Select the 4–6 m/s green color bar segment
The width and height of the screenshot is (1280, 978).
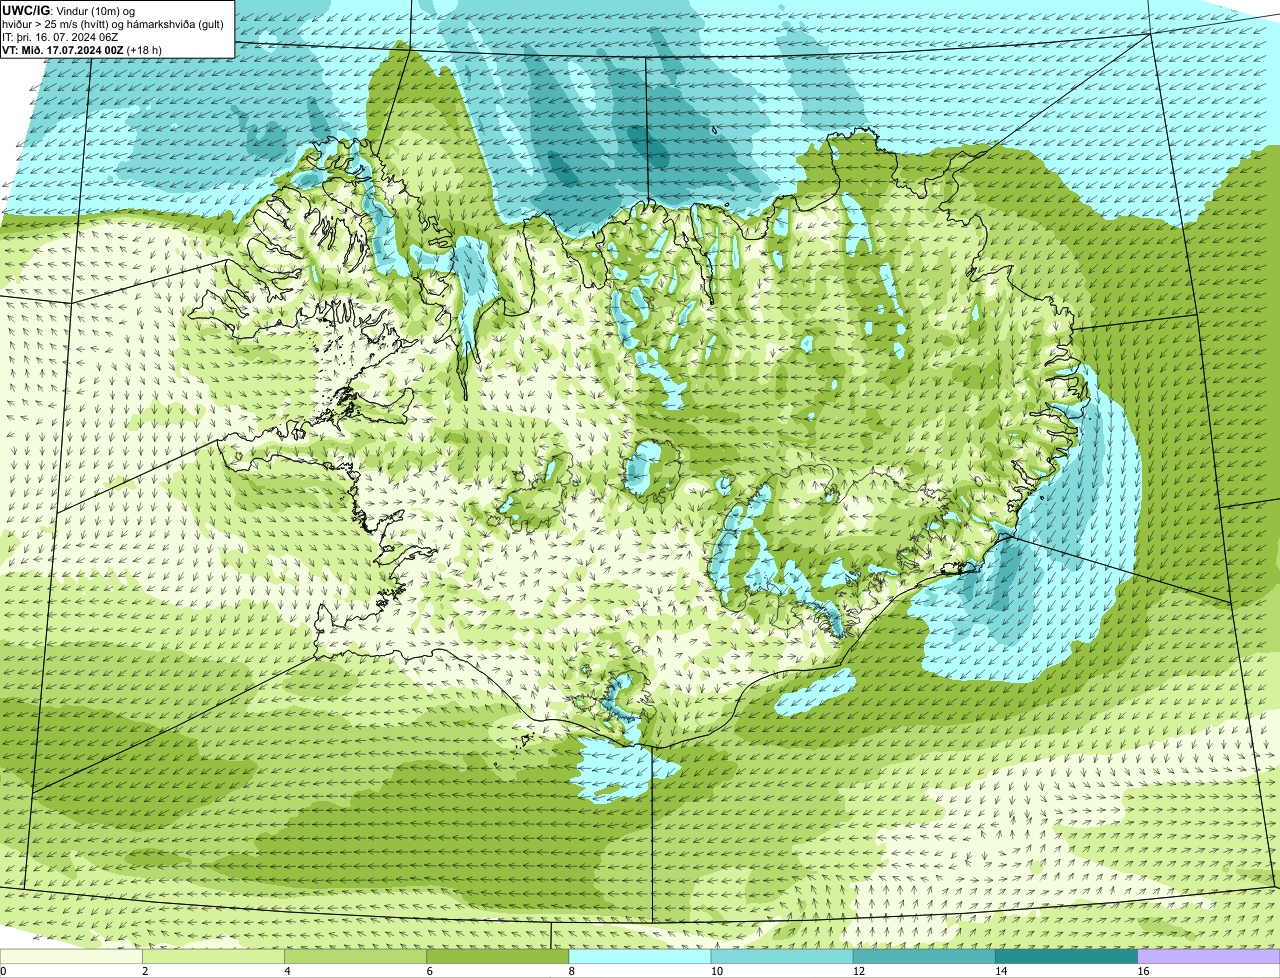[x=355, y=957]
